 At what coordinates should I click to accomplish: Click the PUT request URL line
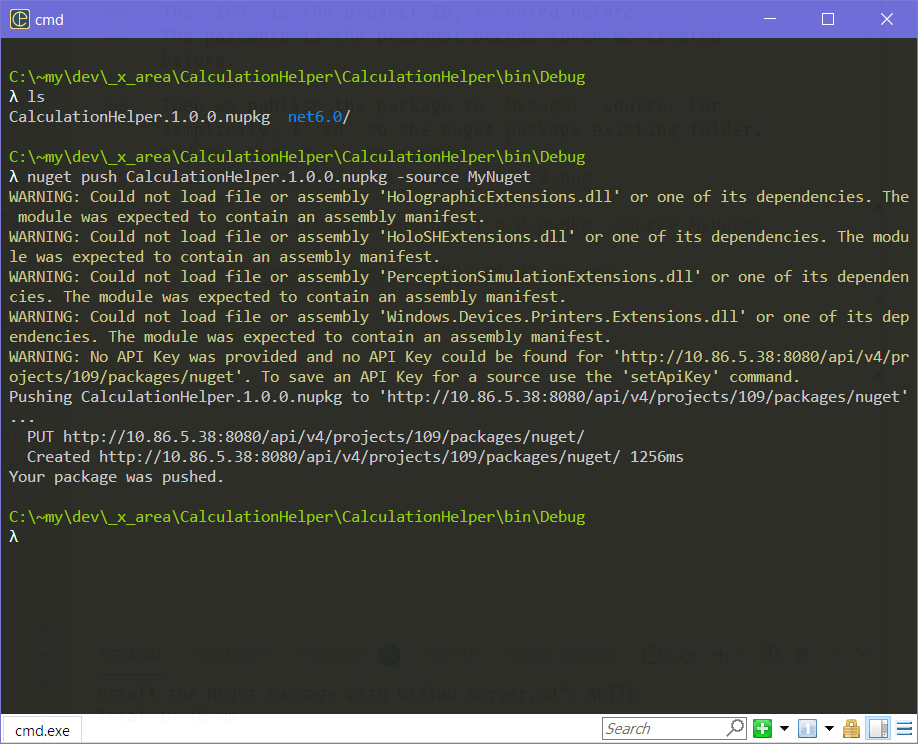tap(305, 437)
